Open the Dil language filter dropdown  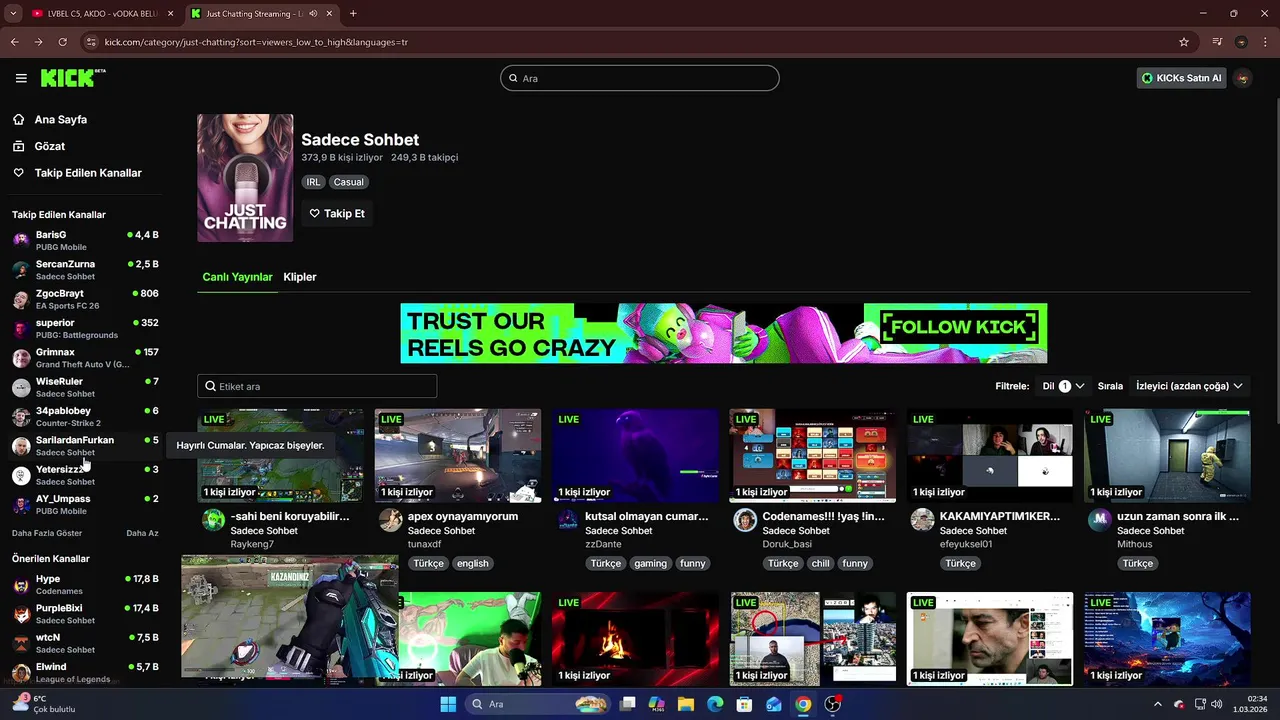pos(1063,386)
